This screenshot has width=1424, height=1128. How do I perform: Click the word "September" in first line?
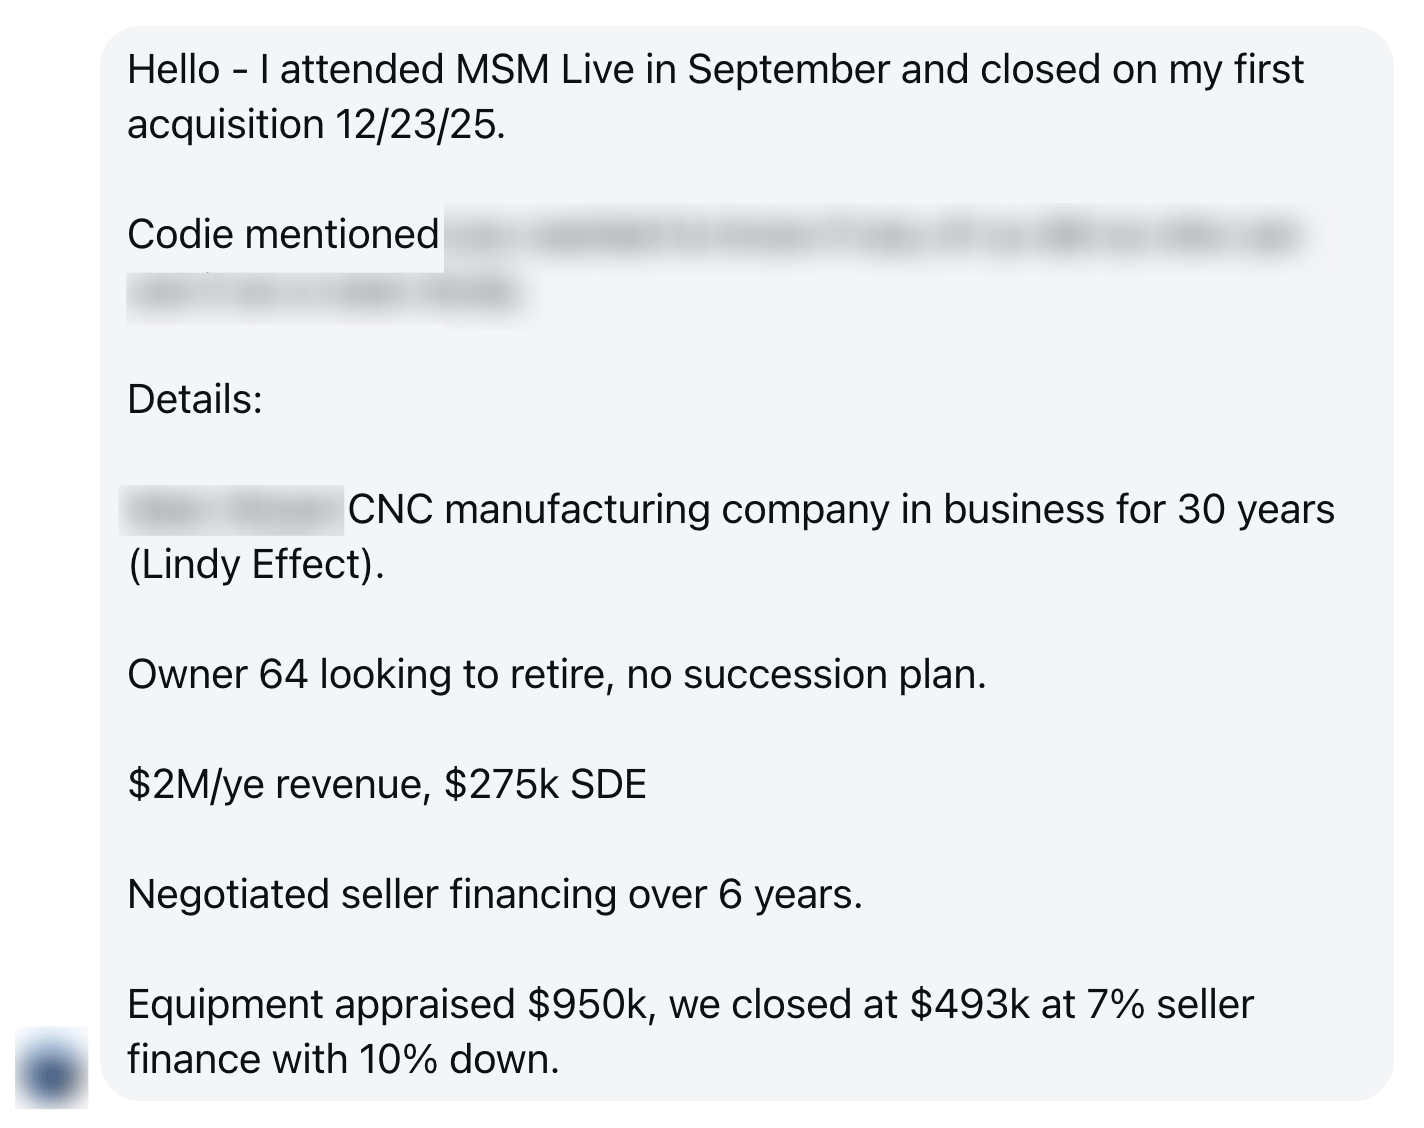pyautogui.click(x=789, y=70)
